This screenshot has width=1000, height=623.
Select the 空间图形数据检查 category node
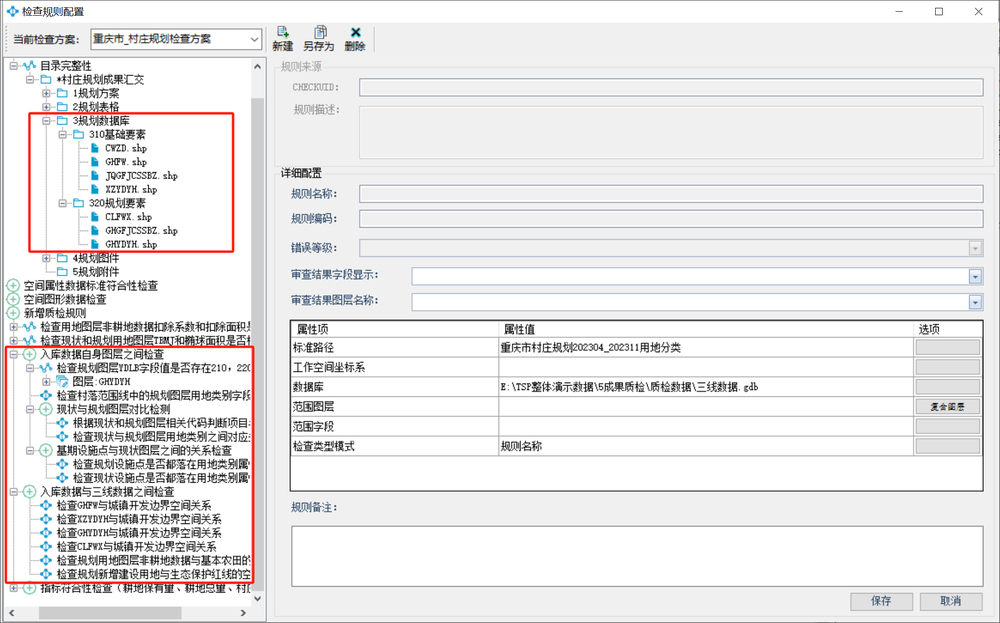click(x=64, y=299)
